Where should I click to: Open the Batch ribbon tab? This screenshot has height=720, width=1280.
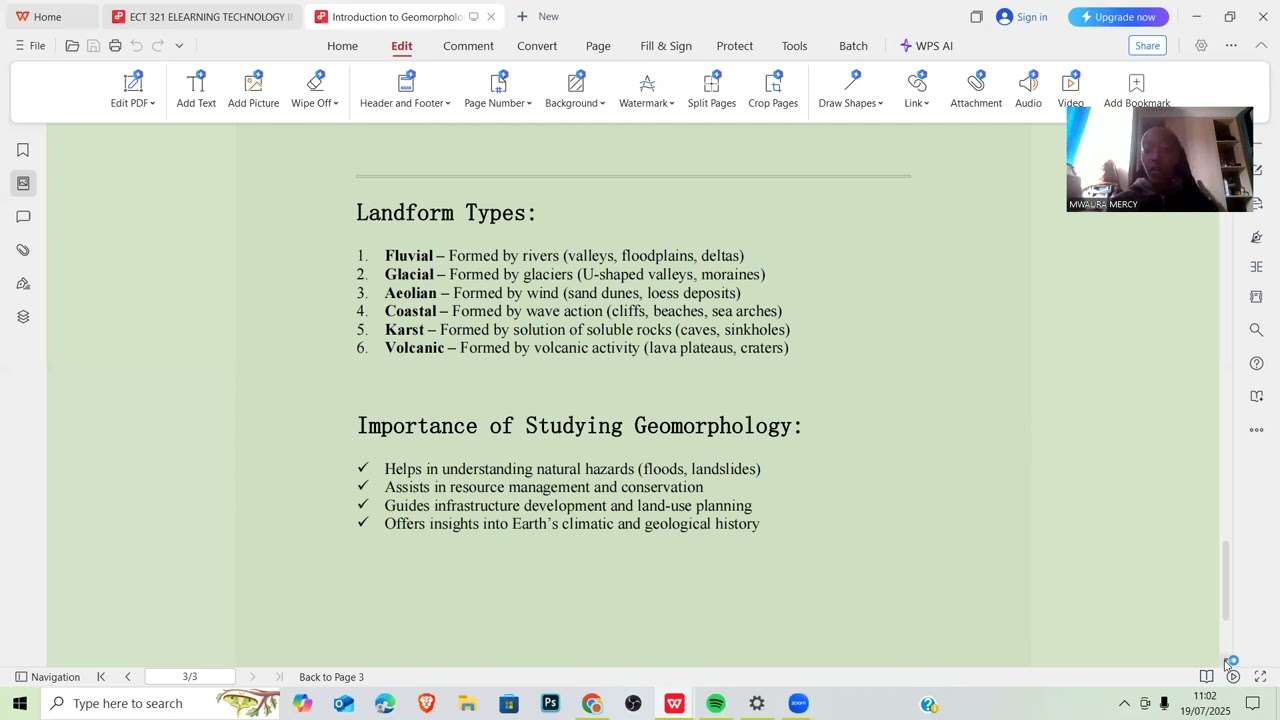853,46
